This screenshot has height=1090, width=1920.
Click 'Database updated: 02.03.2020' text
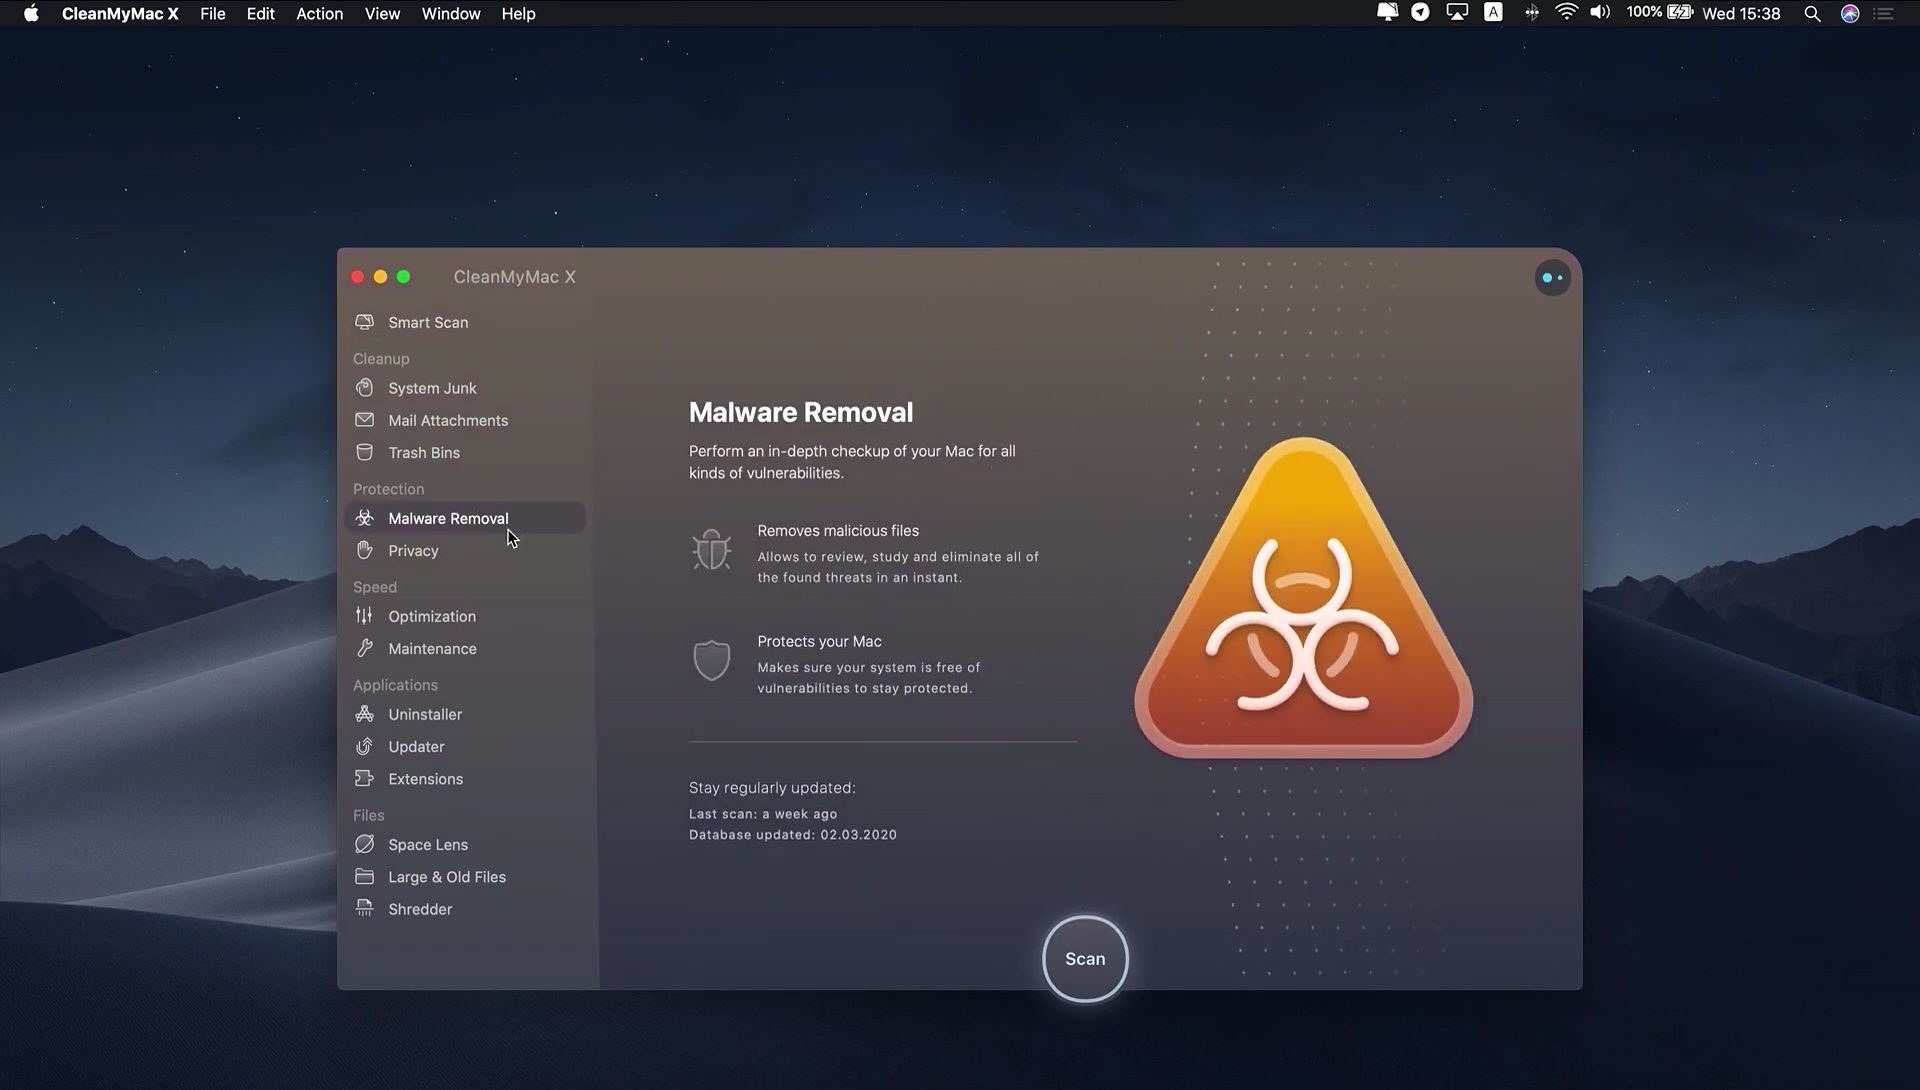coord(793,834)
